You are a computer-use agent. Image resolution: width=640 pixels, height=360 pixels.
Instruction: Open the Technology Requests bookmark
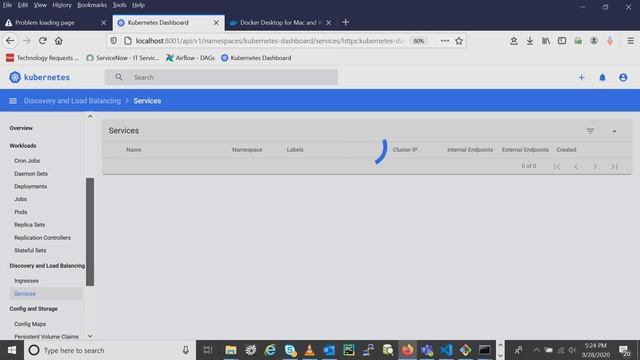pyautogui.click(x=42, y=58)
